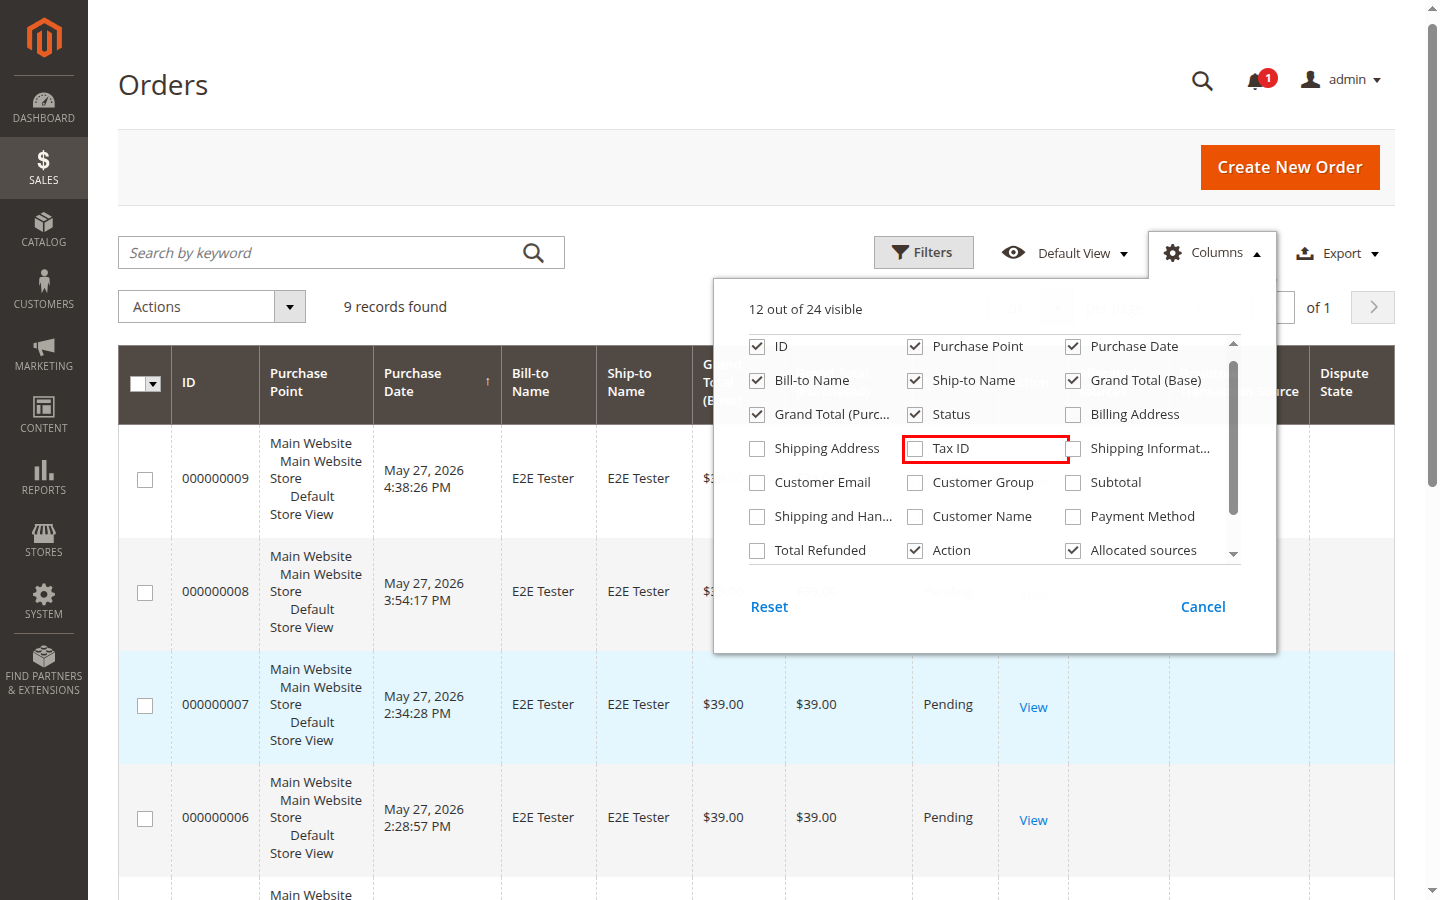This screenshot has width=1440, height=900.
Task: Sort by ID column header
Action: coord(215,384)
